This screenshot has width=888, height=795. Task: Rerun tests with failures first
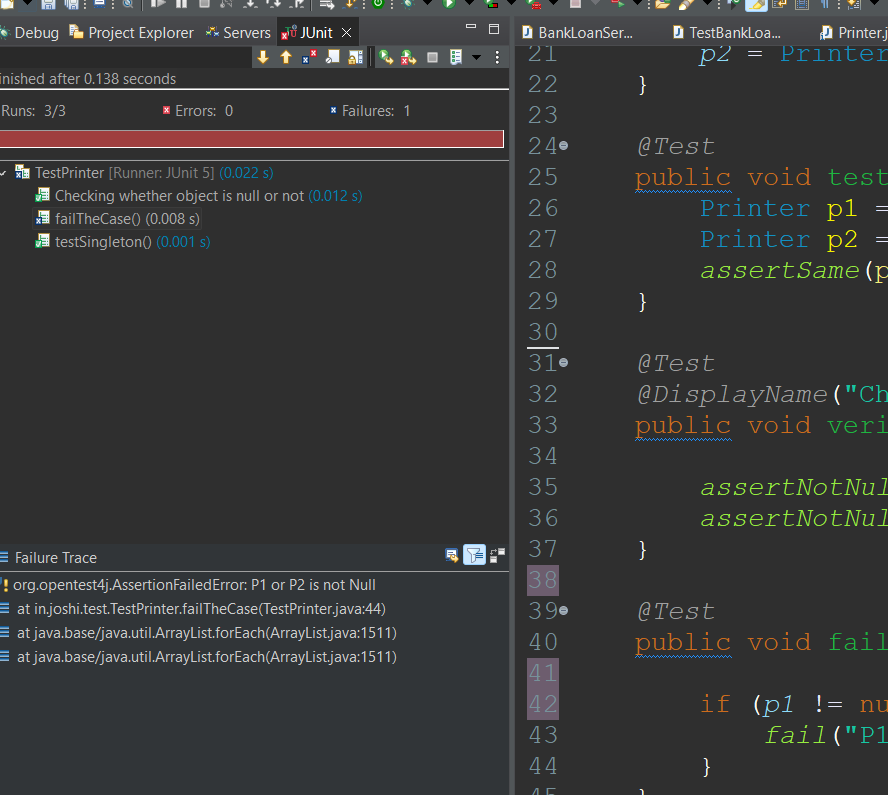pyautogui.click(x=409, y=57)
